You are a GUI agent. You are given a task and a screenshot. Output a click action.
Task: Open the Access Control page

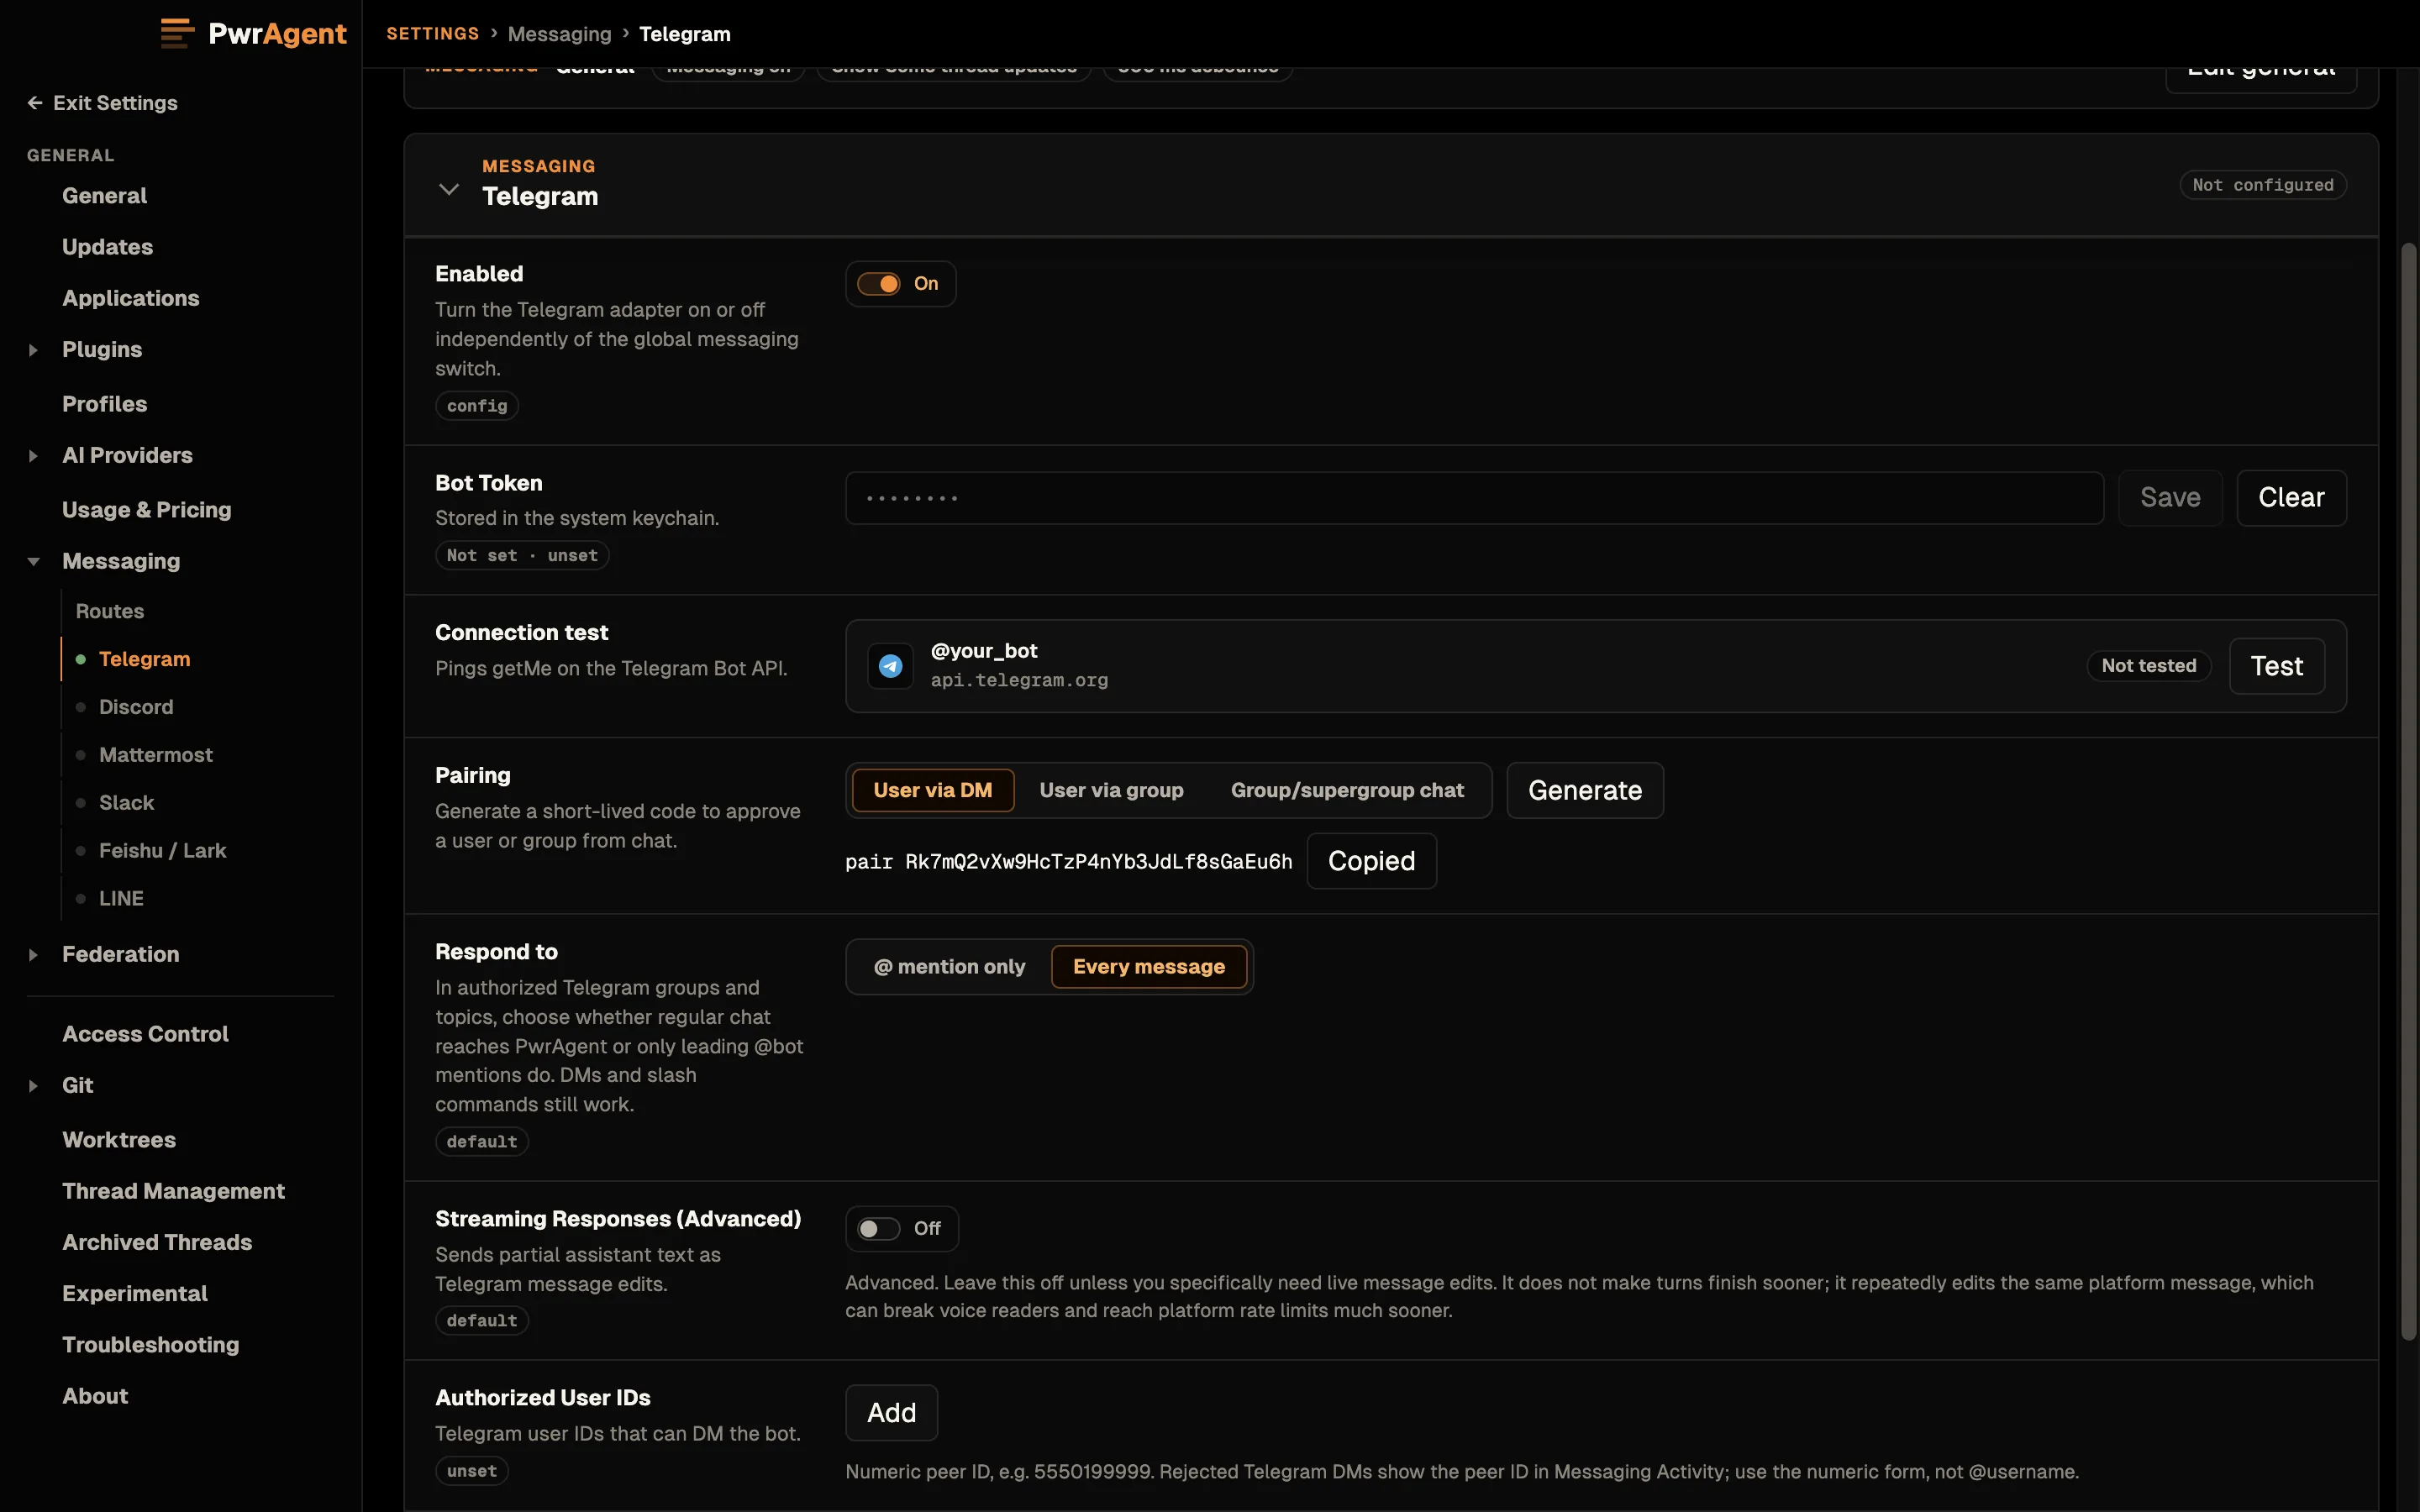[145, 1034]
